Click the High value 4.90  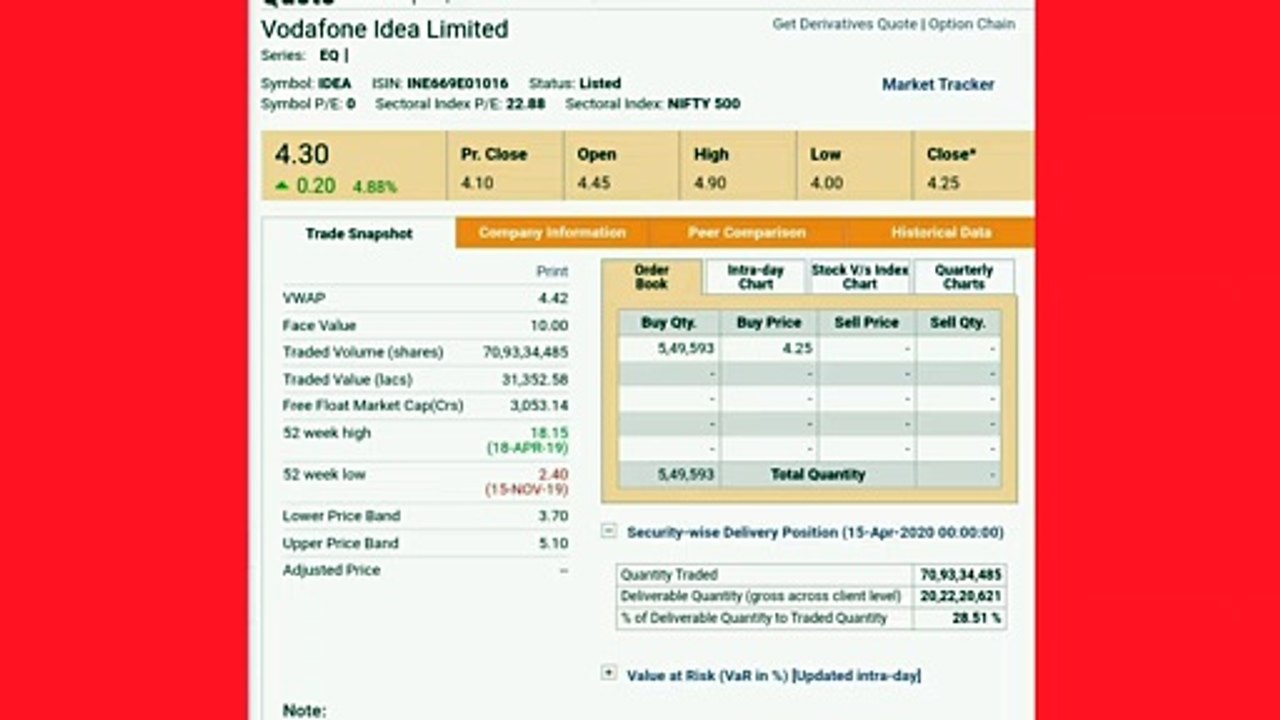coord(710,183)
